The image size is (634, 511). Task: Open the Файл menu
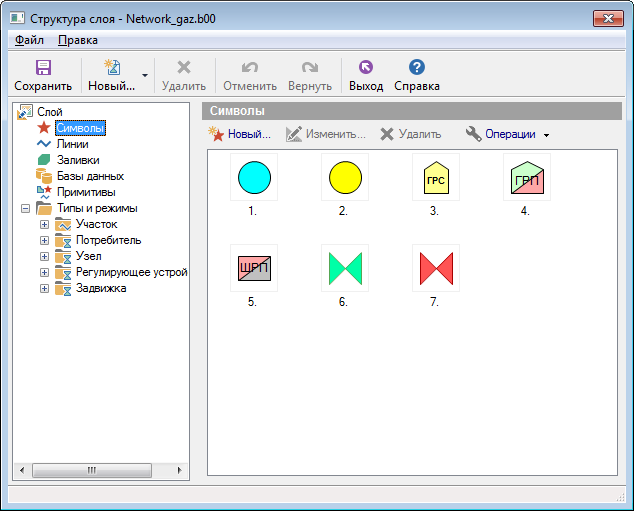[x=29, y=40]
